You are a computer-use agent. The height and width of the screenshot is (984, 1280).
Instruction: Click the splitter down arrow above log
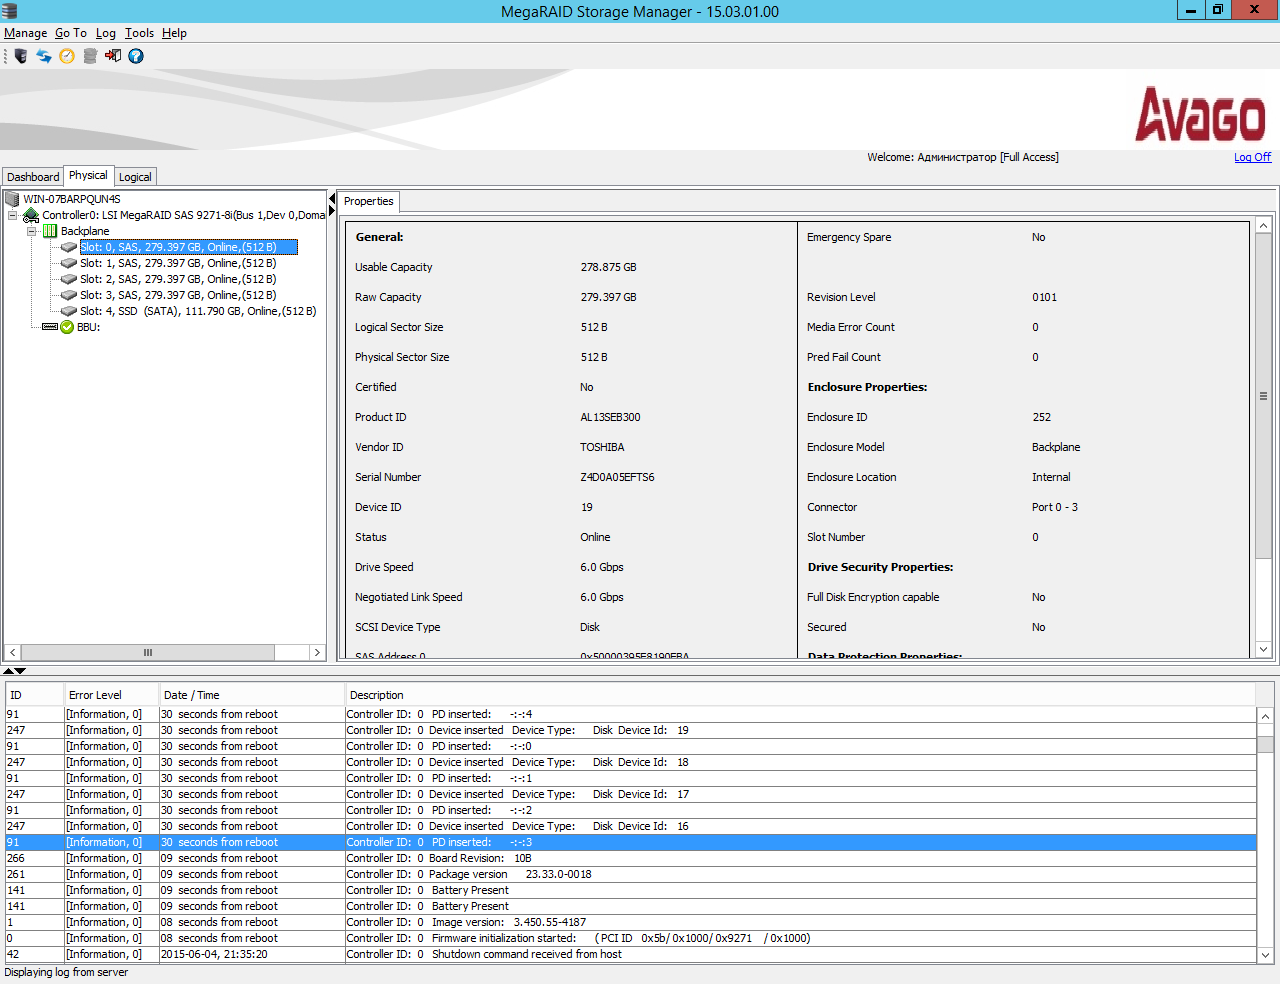click(20, 671)
